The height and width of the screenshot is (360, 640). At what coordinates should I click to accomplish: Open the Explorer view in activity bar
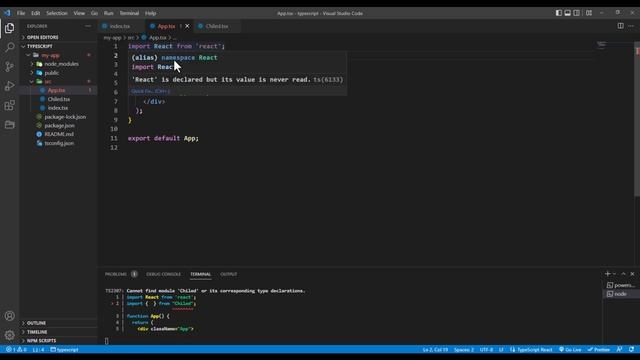pos(9,28)
